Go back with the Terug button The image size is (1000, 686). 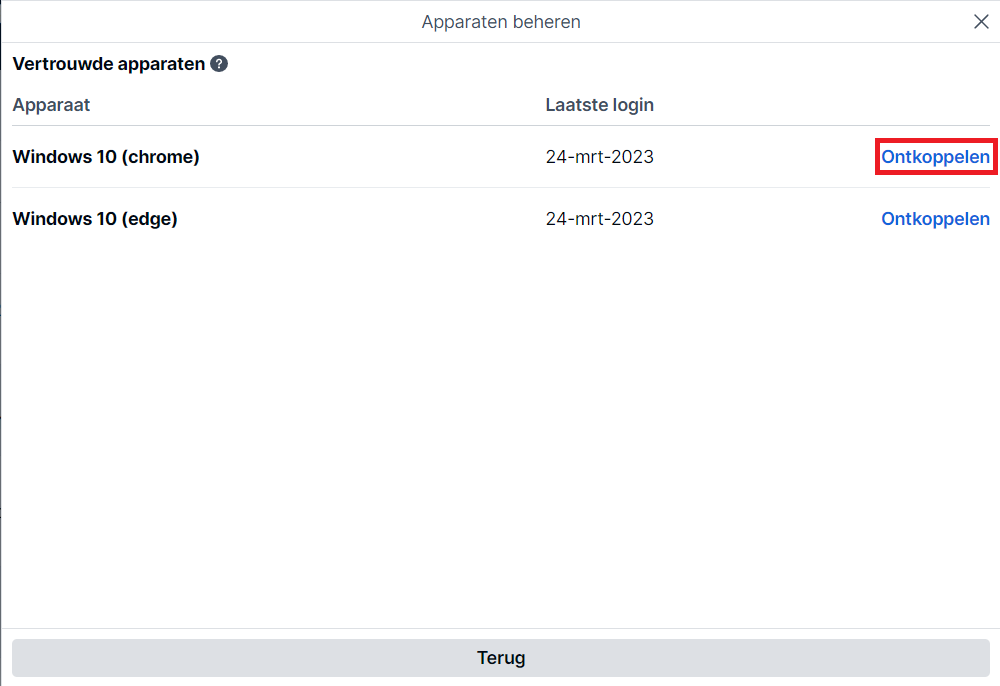pos(501,658)
